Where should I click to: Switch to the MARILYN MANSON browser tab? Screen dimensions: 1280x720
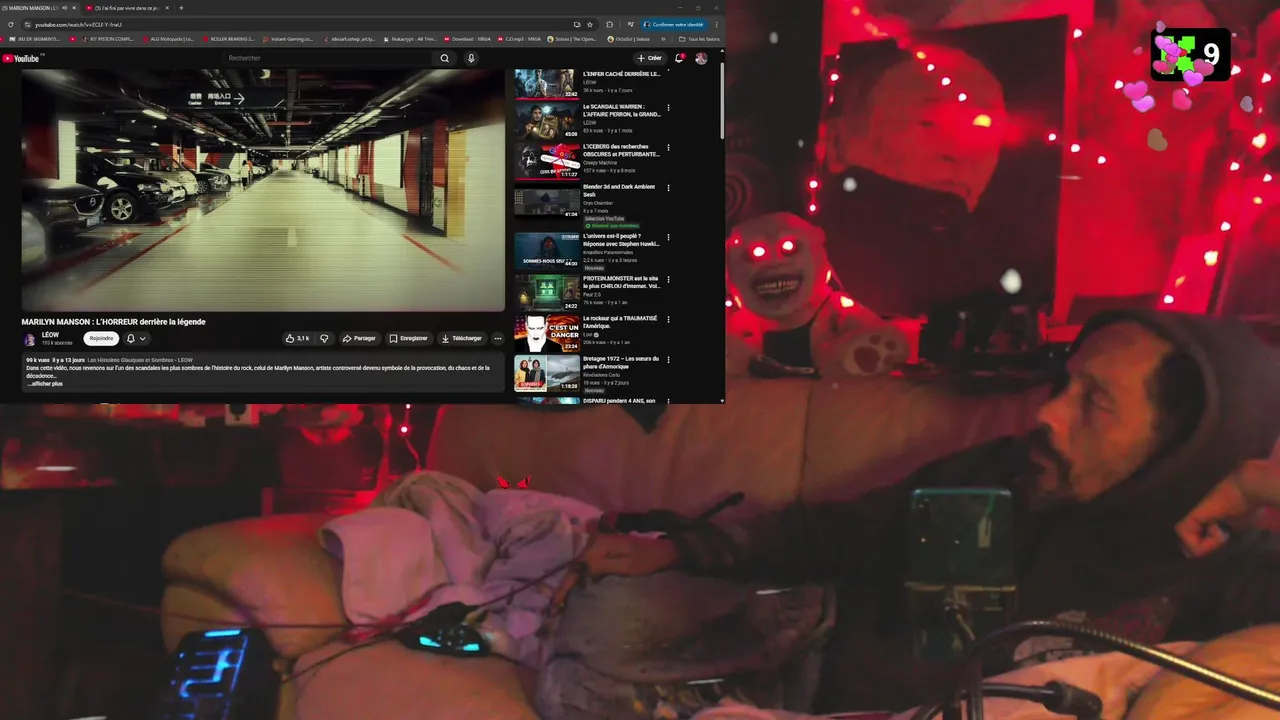(x=38, y=8)
